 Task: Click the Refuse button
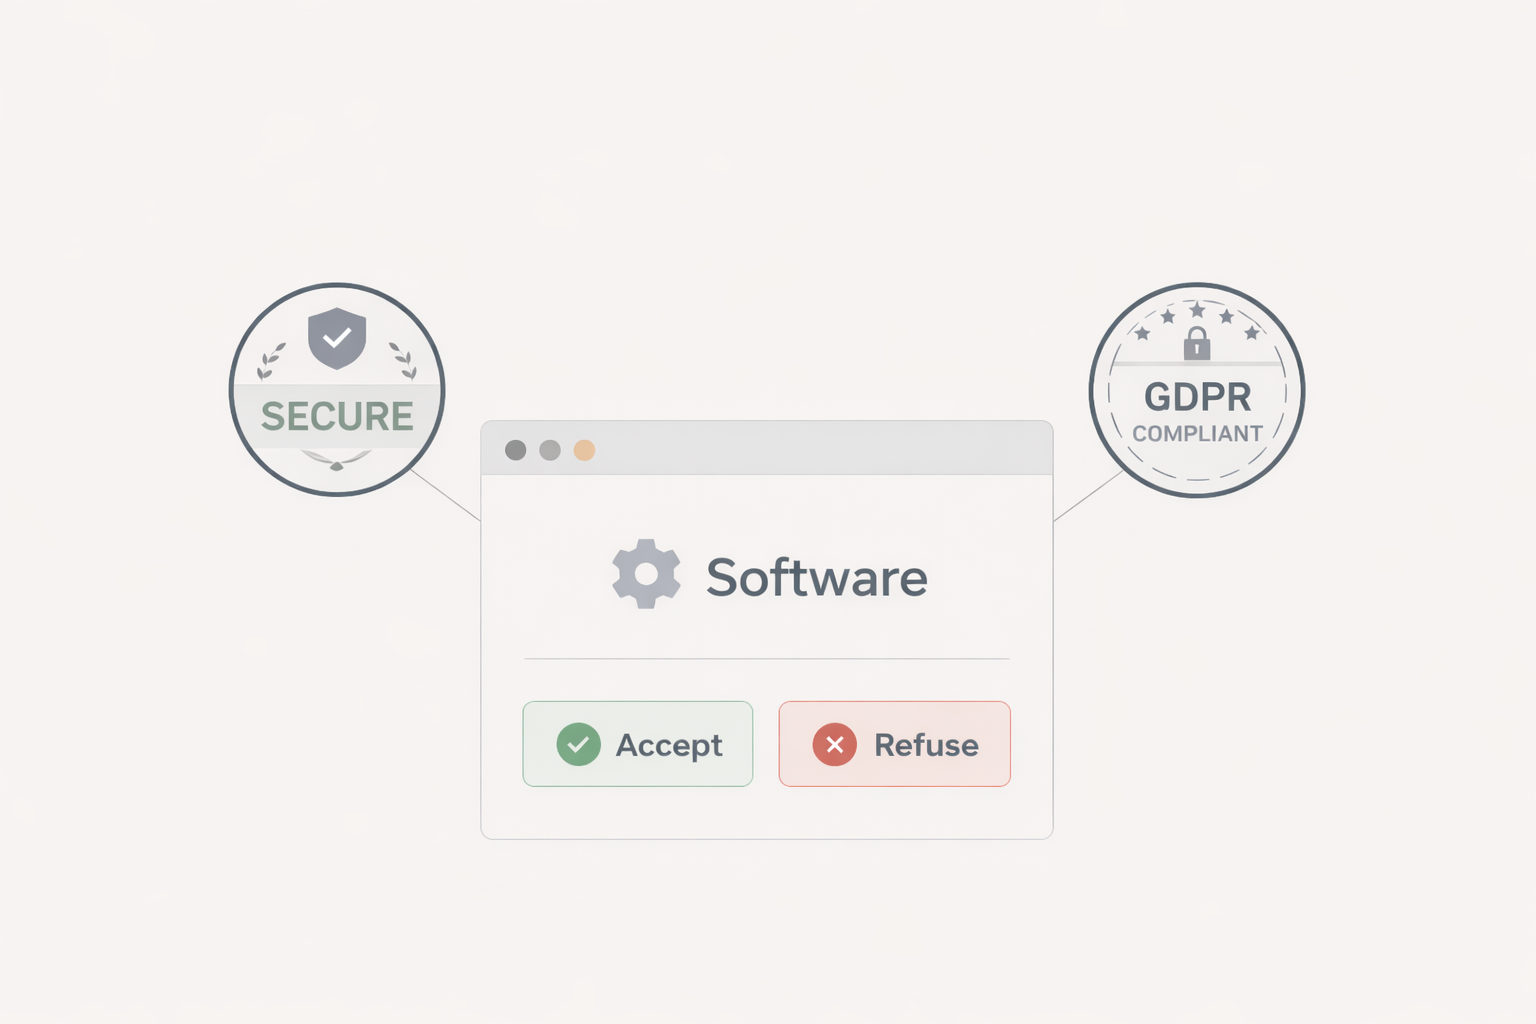894,744
